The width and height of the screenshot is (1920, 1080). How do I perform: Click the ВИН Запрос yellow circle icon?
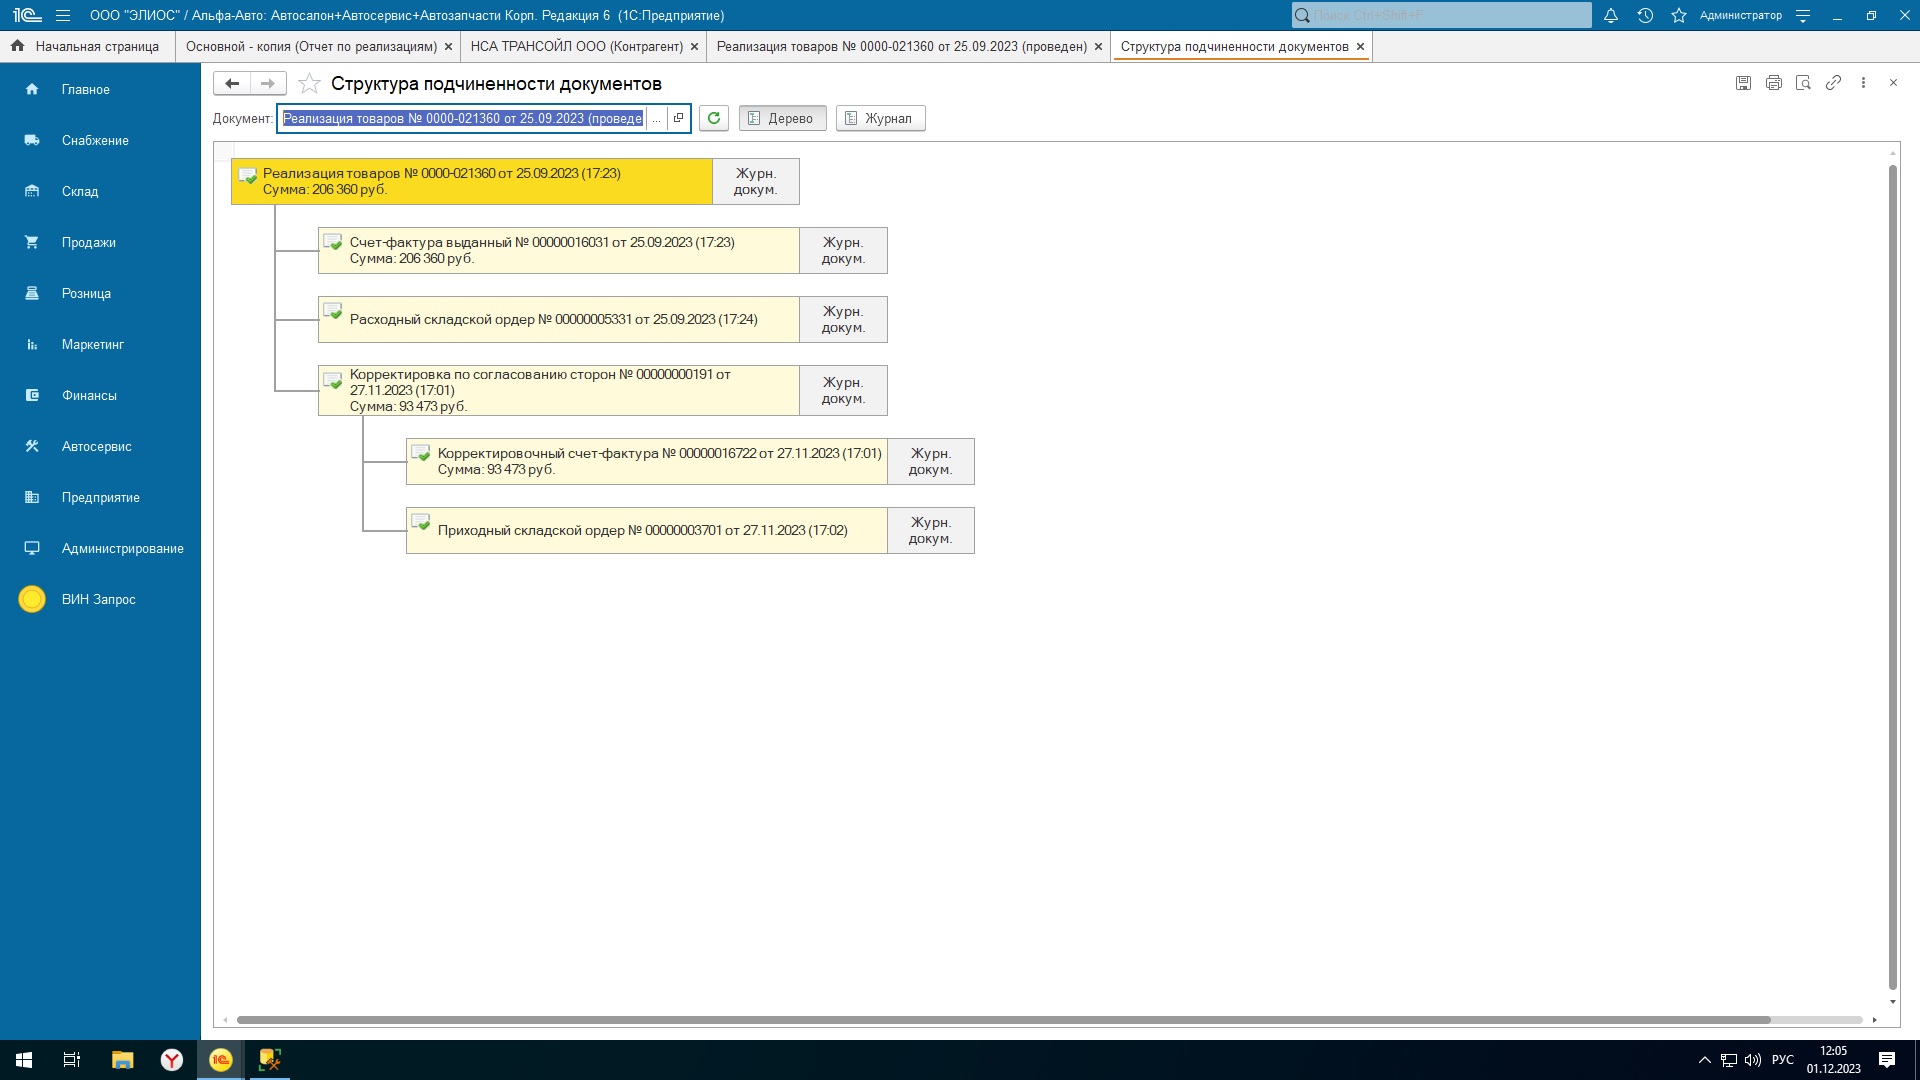[x=32, y=599]
